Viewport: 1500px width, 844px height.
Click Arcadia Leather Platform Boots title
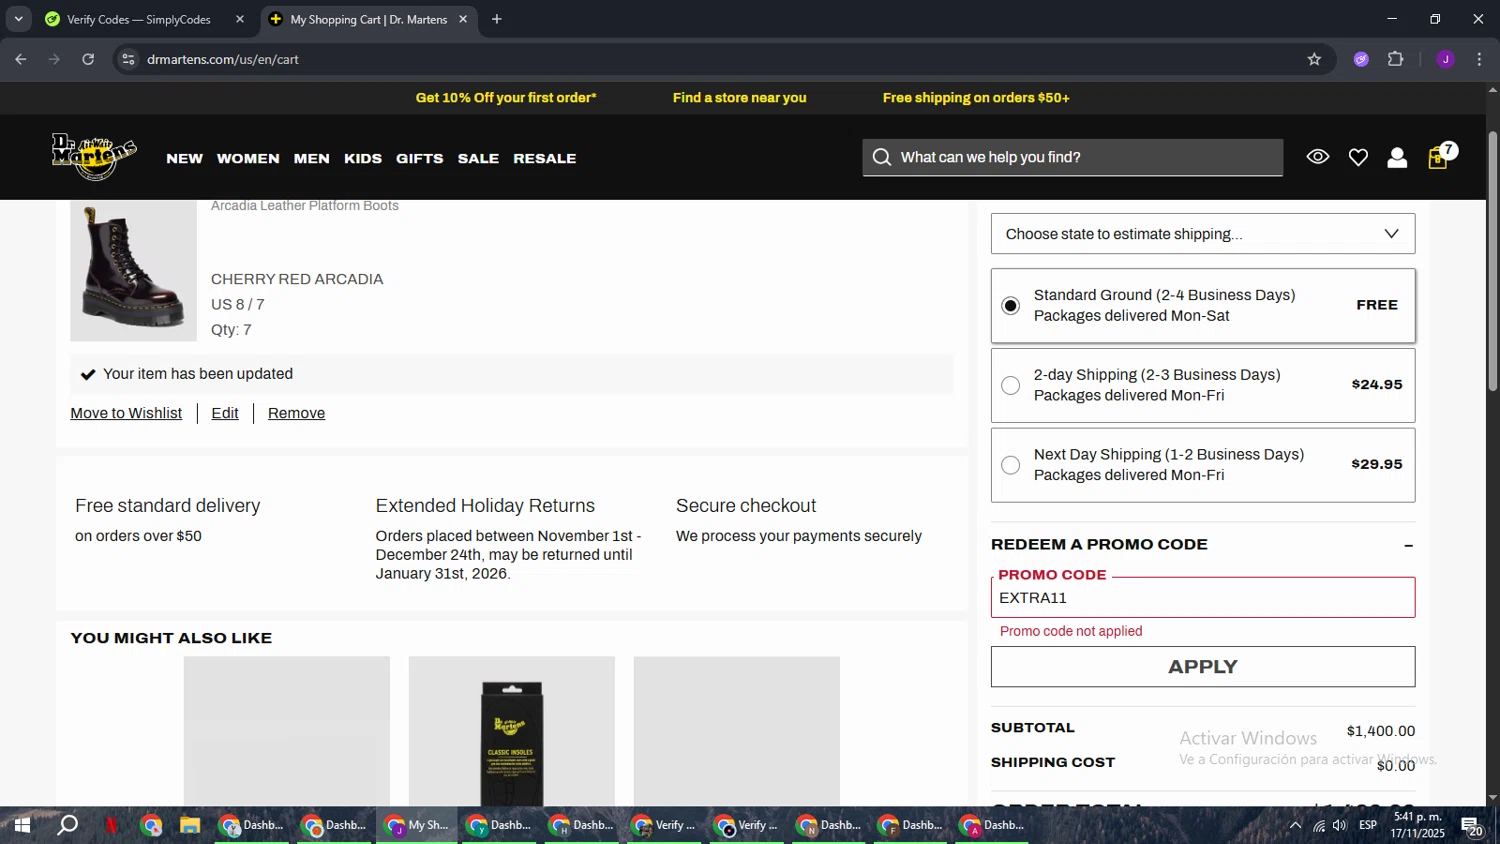[x=305, y=205]
